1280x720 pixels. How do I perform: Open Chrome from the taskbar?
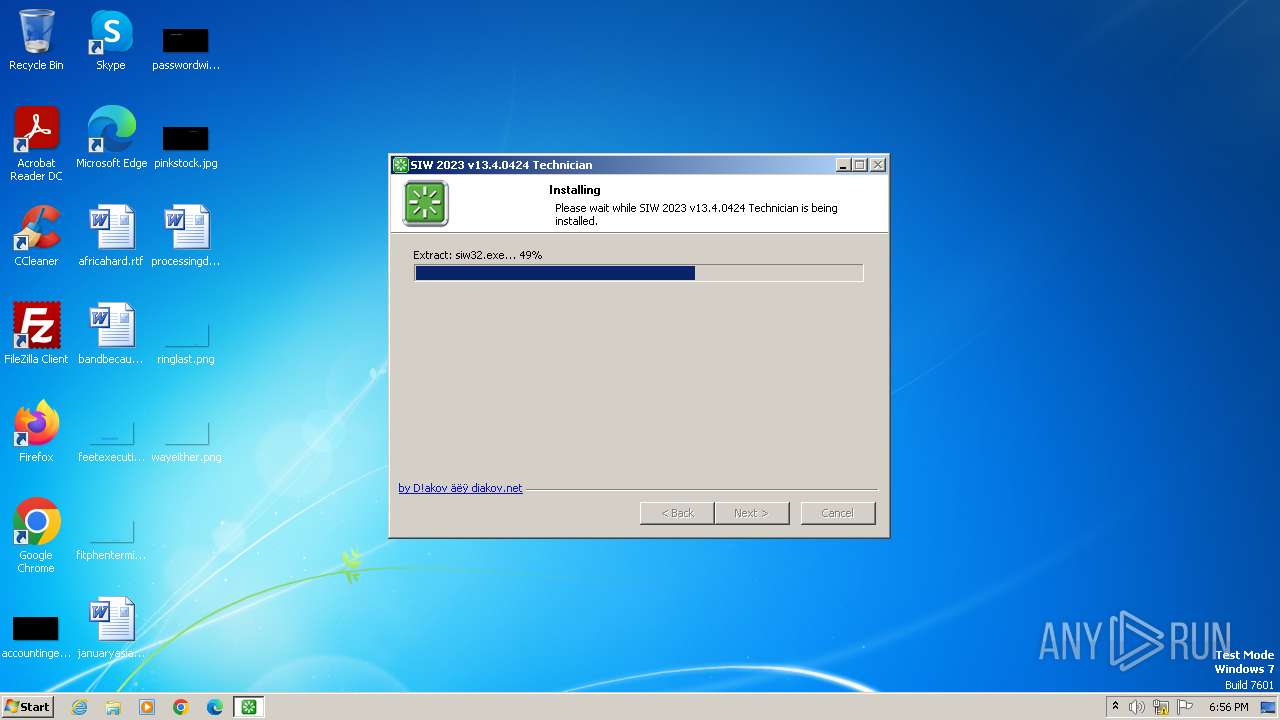point(181,707)
